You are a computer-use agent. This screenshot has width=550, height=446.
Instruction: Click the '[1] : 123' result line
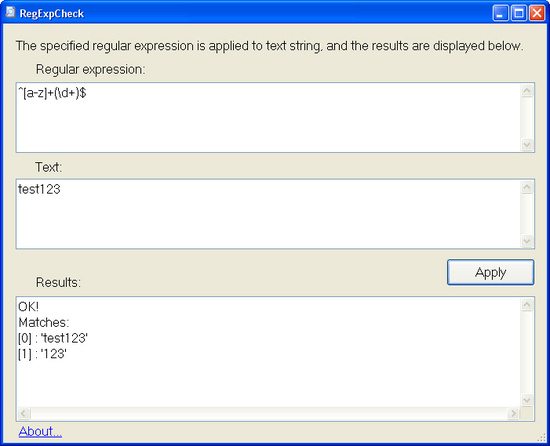(x=42, y=354)
